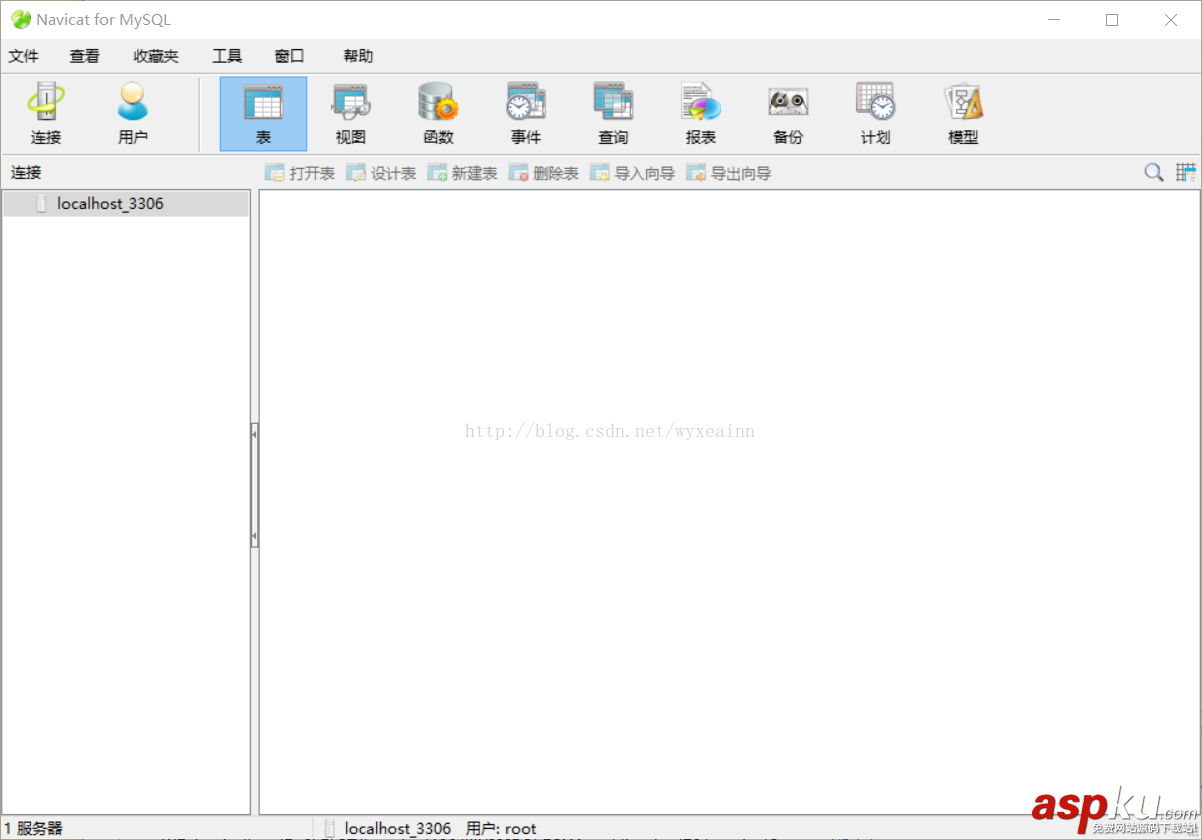
Task: Open the 文件 (File) menu
Action: point(24,56)
